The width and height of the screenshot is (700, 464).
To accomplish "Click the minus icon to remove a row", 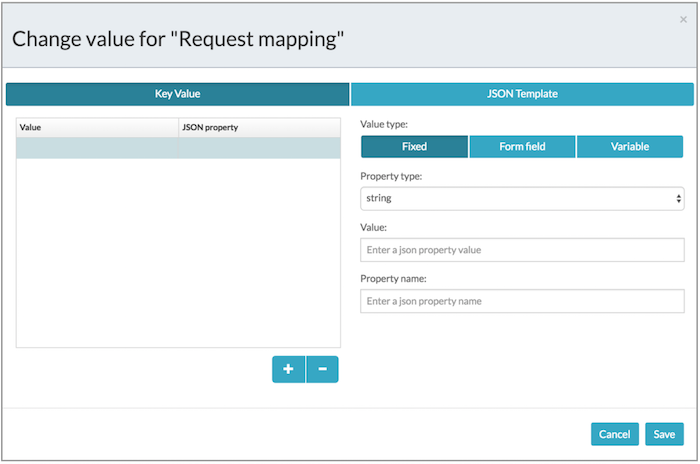I will tap(322, 369).
